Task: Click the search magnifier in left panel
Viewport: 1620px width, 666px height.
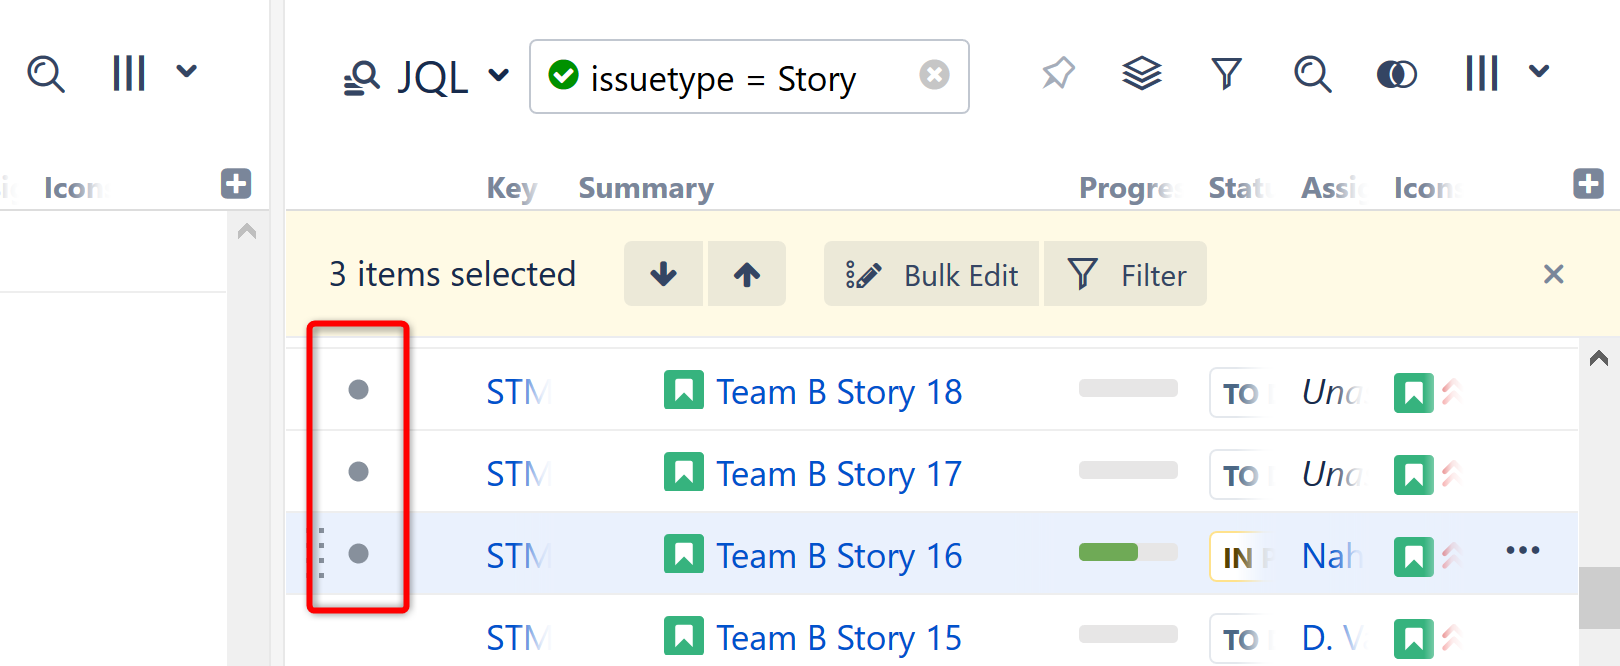Action: [x=46, y=73]
